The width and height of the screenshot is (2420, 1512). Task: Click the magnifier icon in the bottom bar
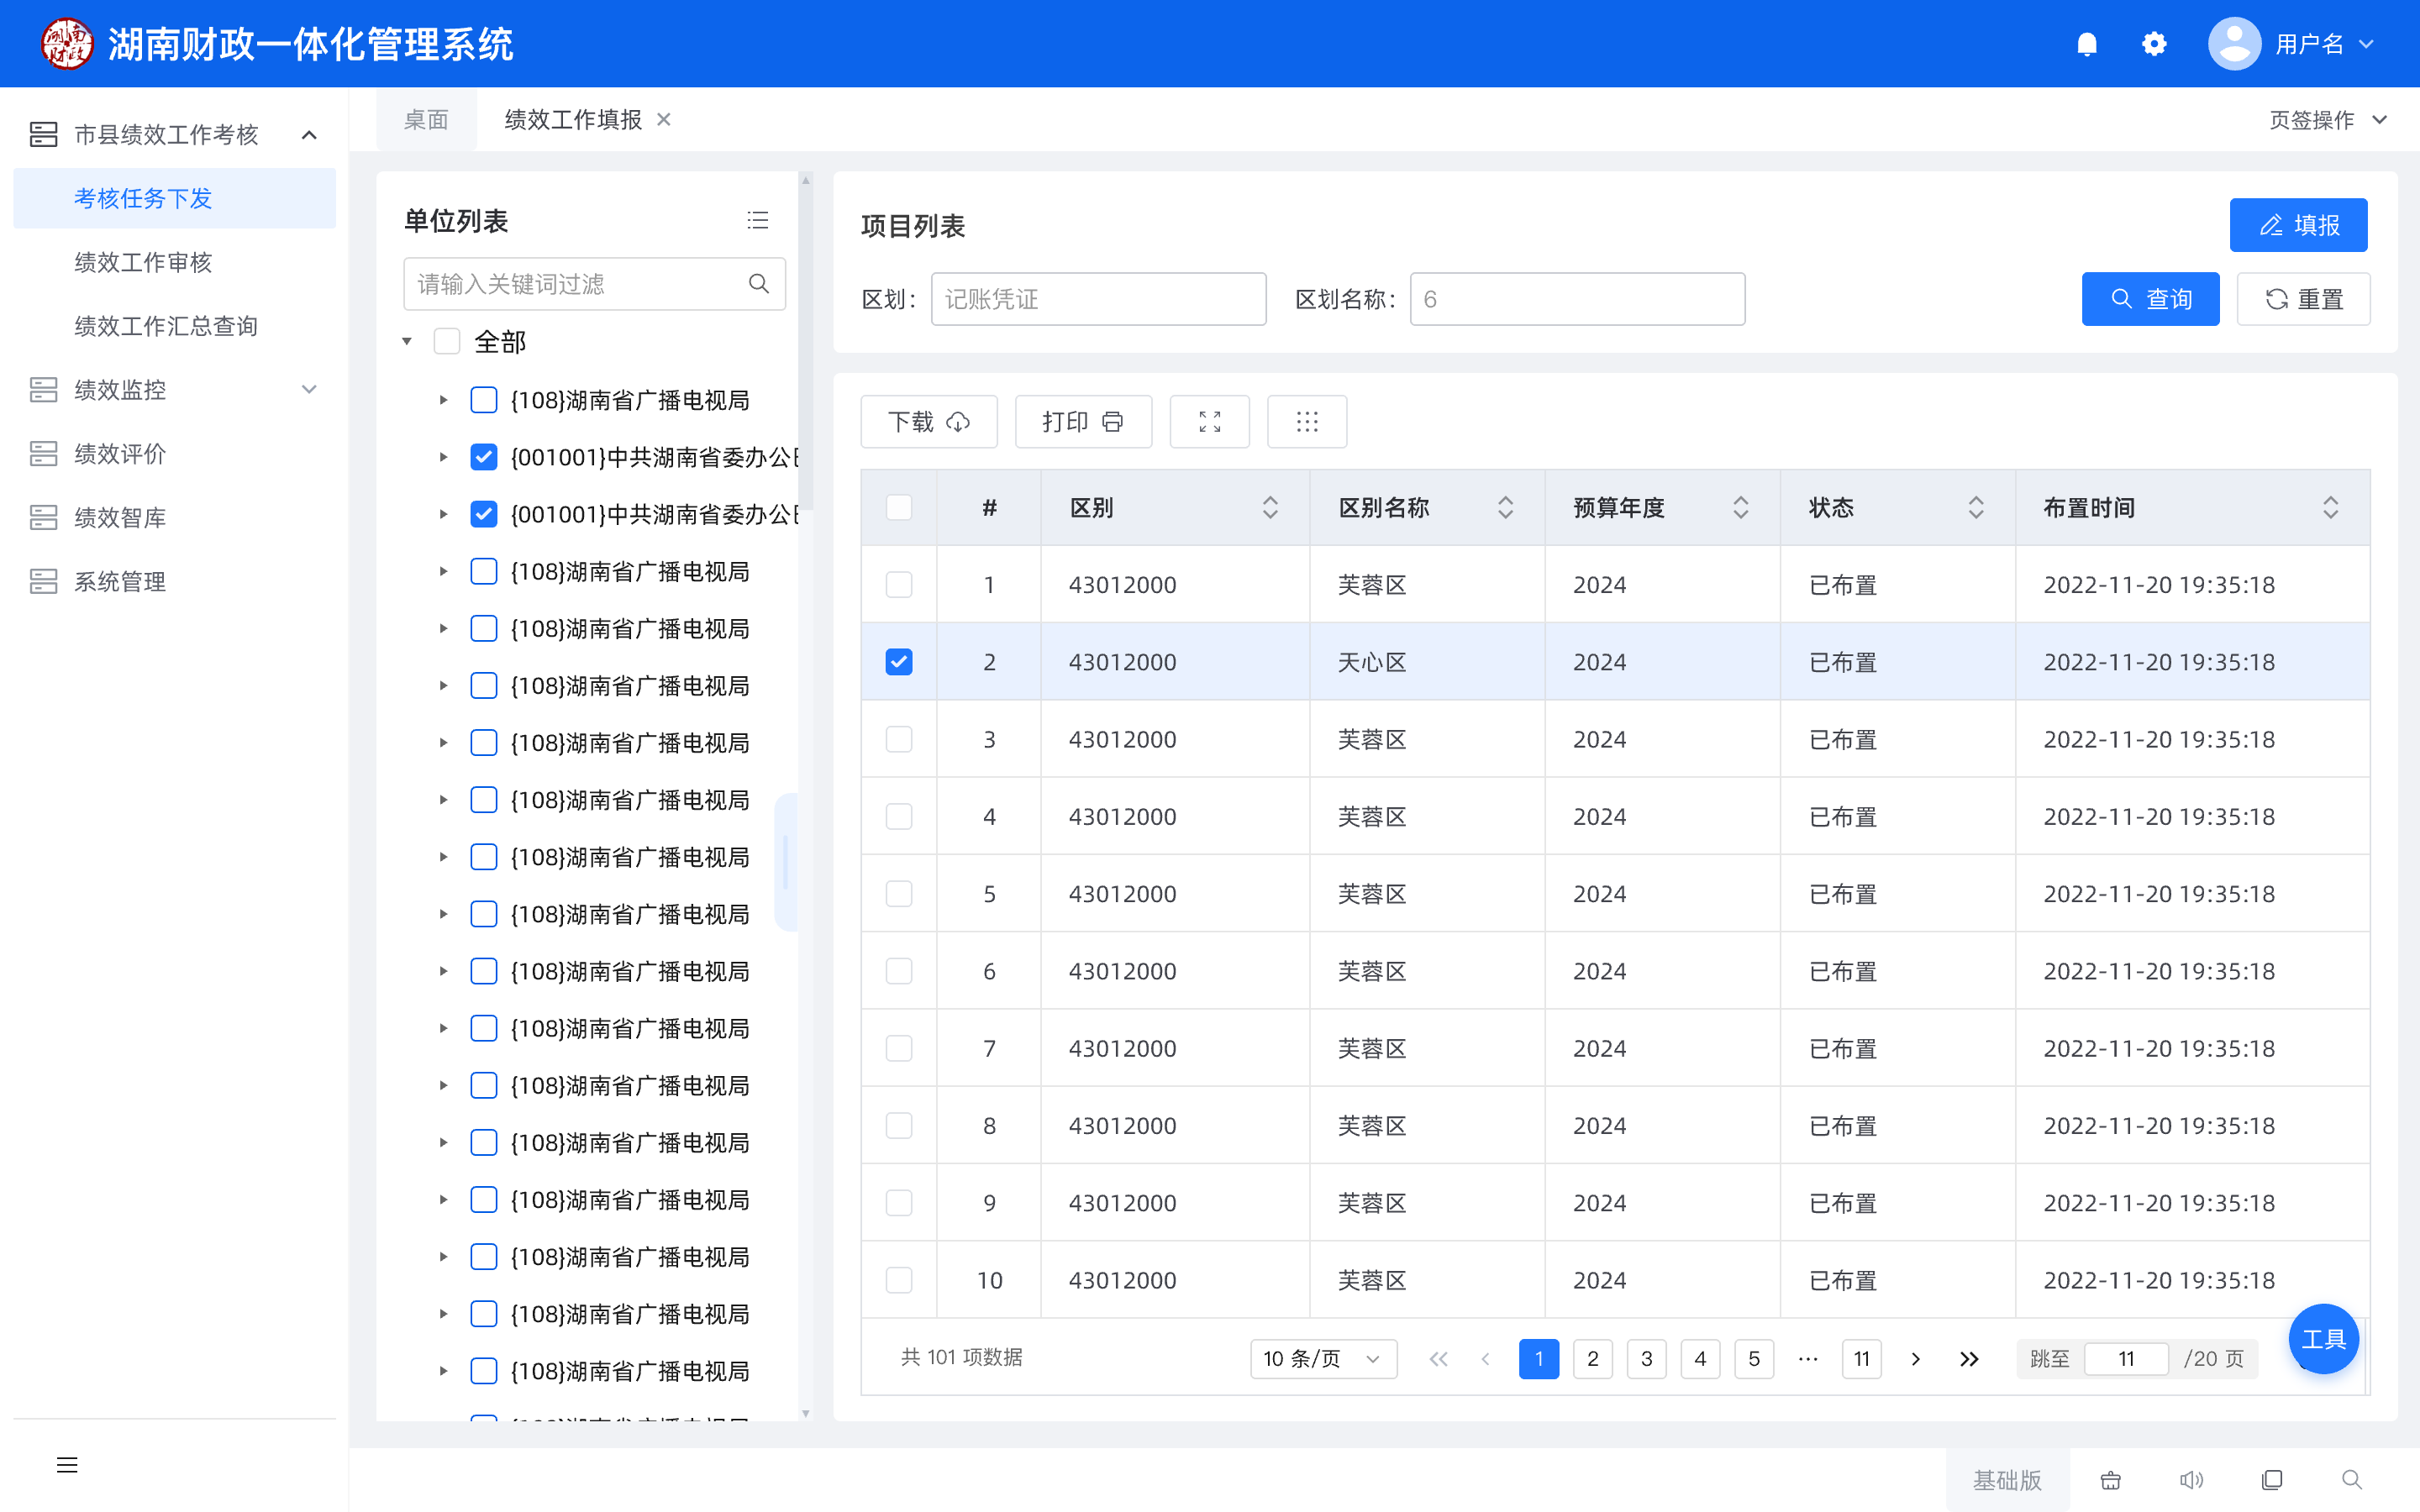pyautogui.click(x=2351, y=1480)
